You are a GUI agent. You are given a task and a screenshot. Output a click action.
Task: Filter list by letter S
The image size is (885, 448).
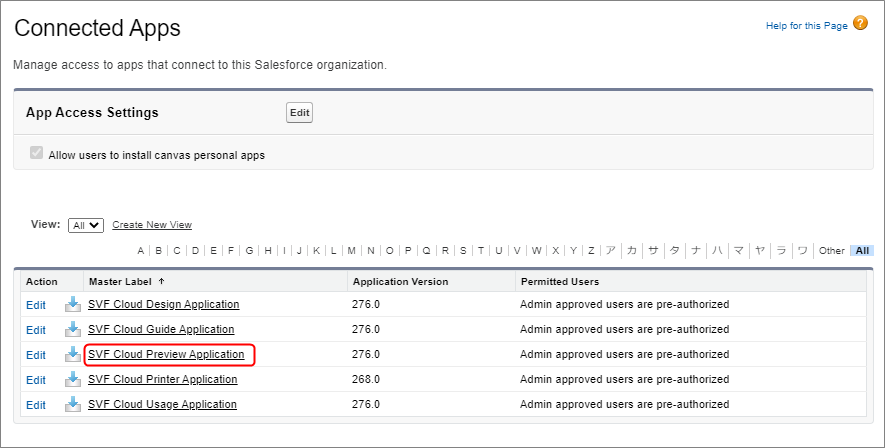tap(463, 251)
